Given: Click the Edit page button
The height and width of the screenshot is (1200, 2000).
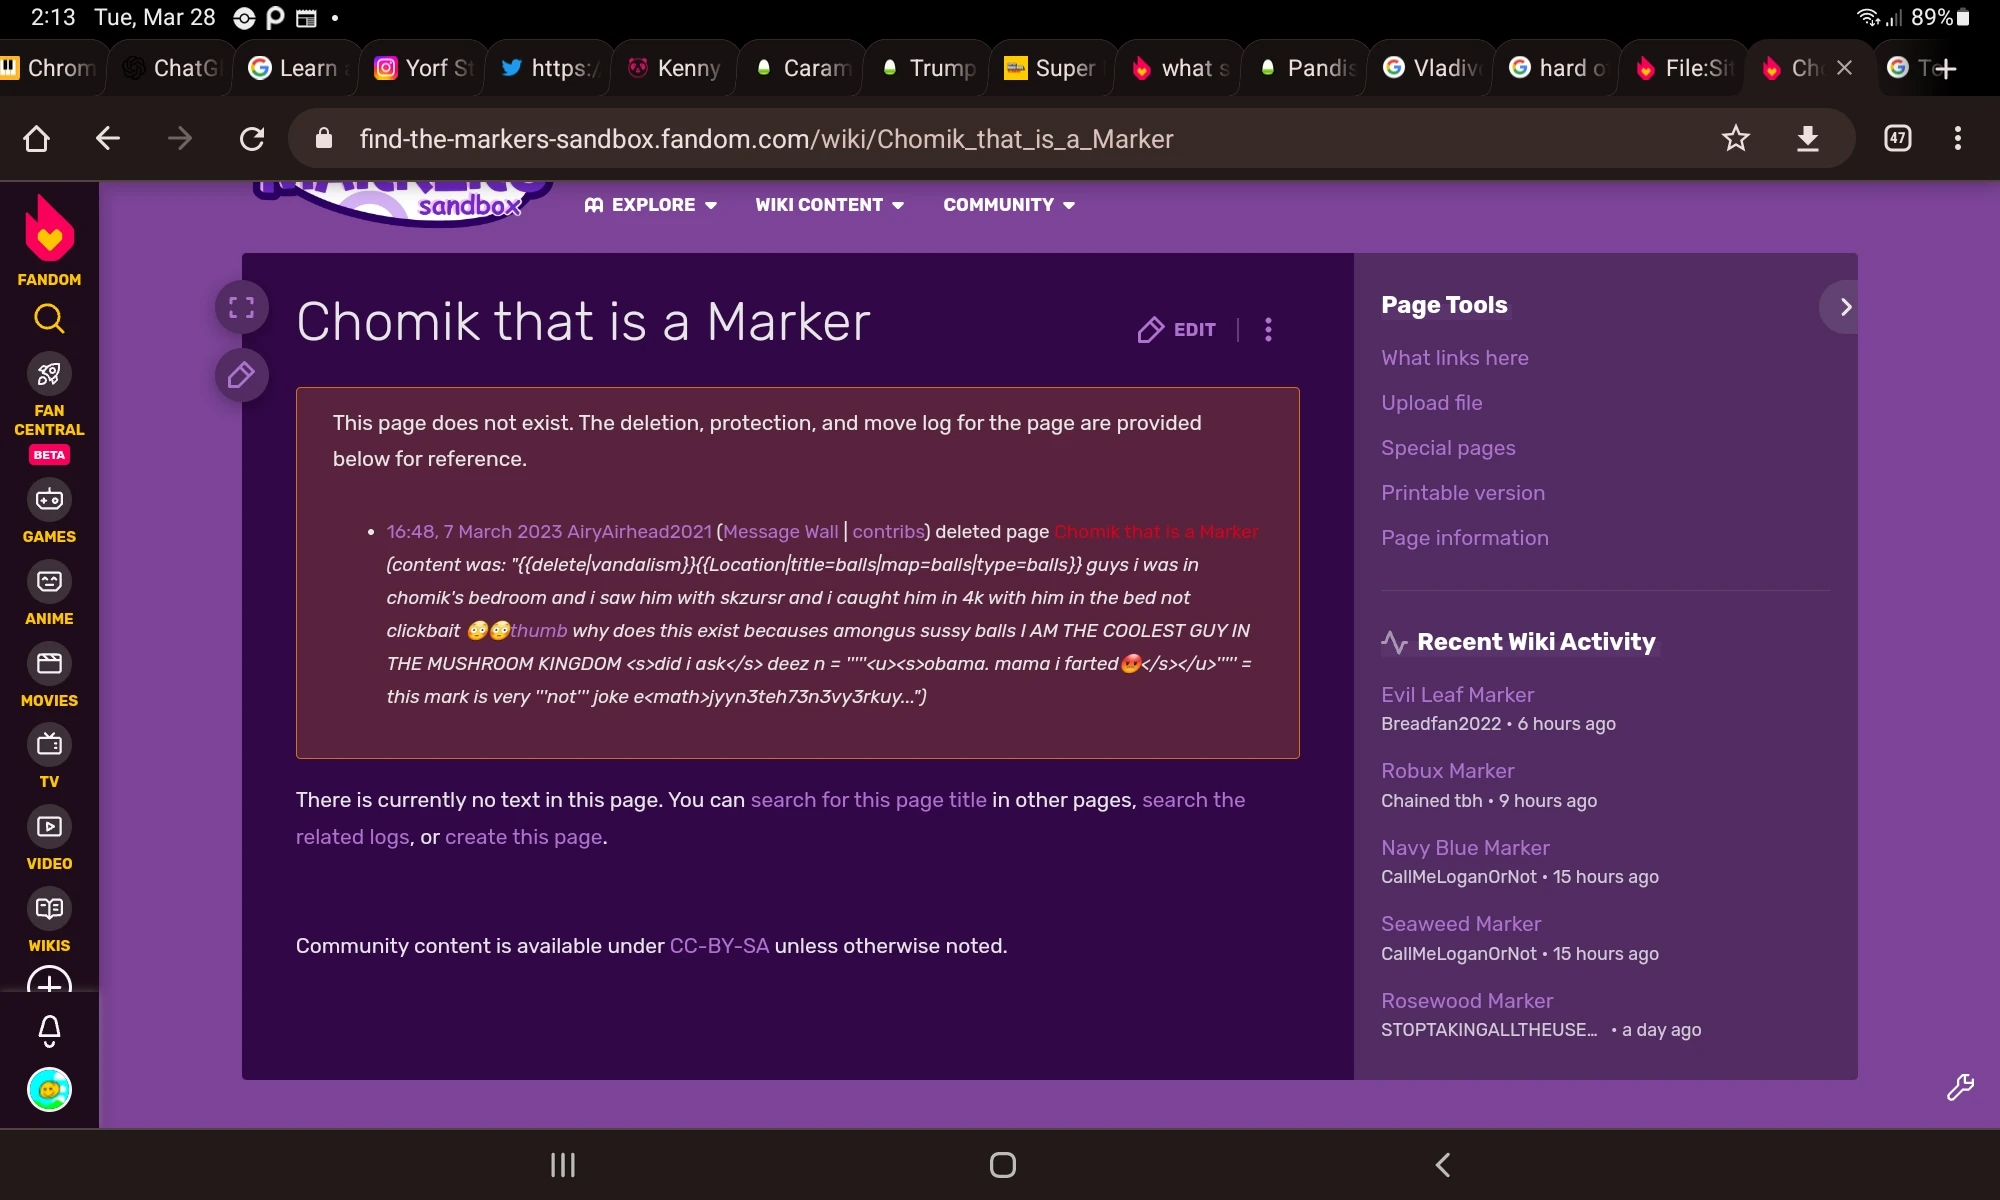Looking at the screenshot, I should [1177, 330].
